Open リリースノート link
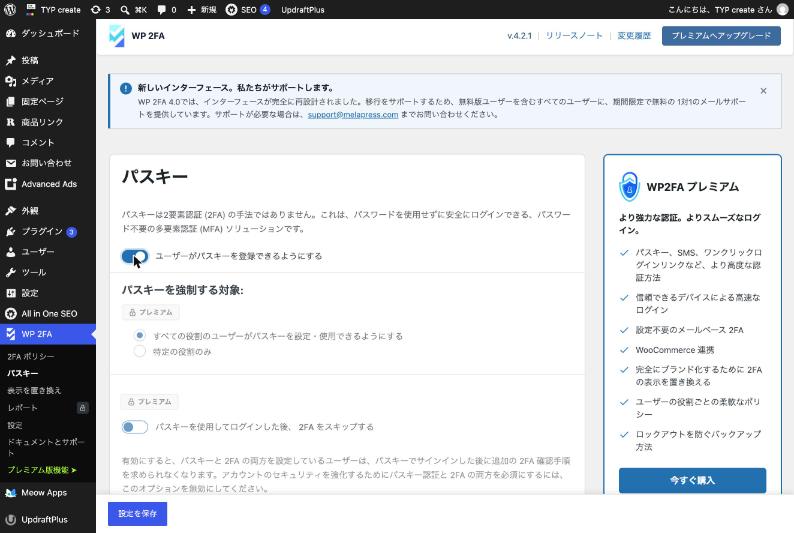Screen dimensions: 794x533 (x=574, y=36)
